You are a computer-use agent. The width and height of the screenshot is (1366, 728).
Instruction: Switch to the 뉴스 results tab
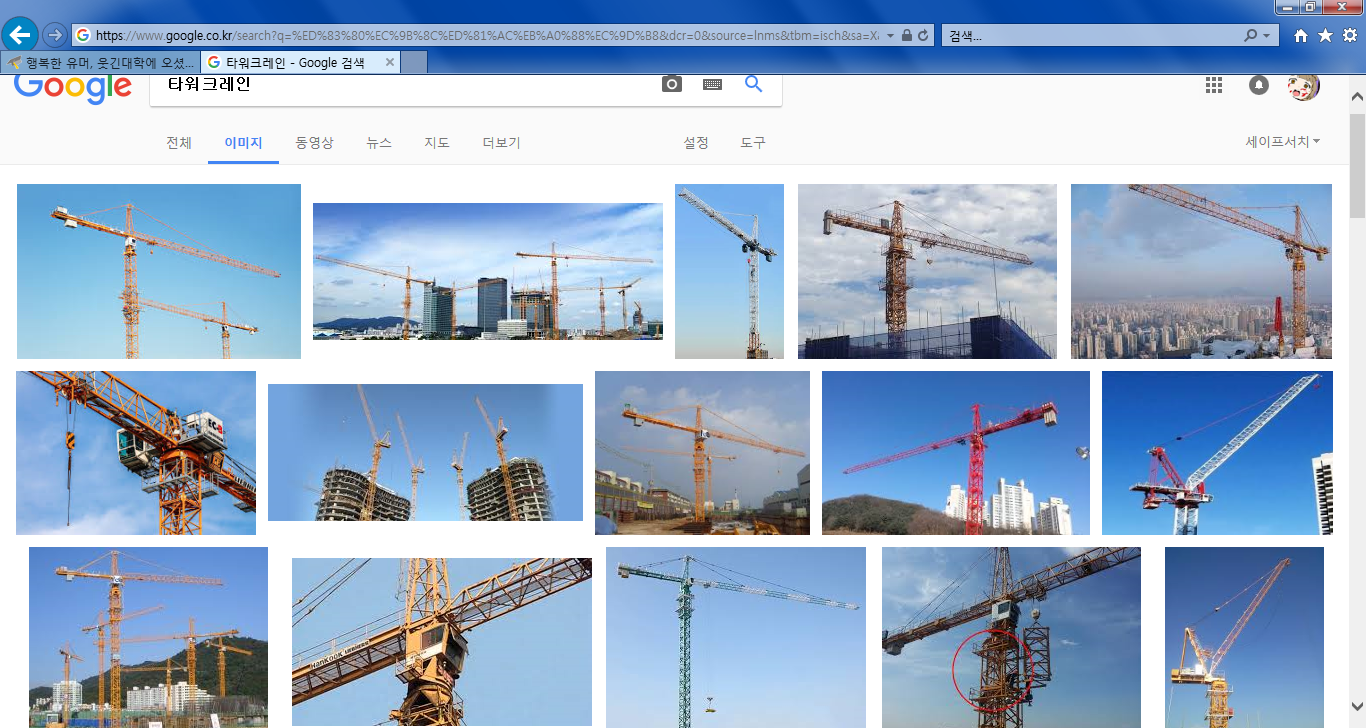379,143
